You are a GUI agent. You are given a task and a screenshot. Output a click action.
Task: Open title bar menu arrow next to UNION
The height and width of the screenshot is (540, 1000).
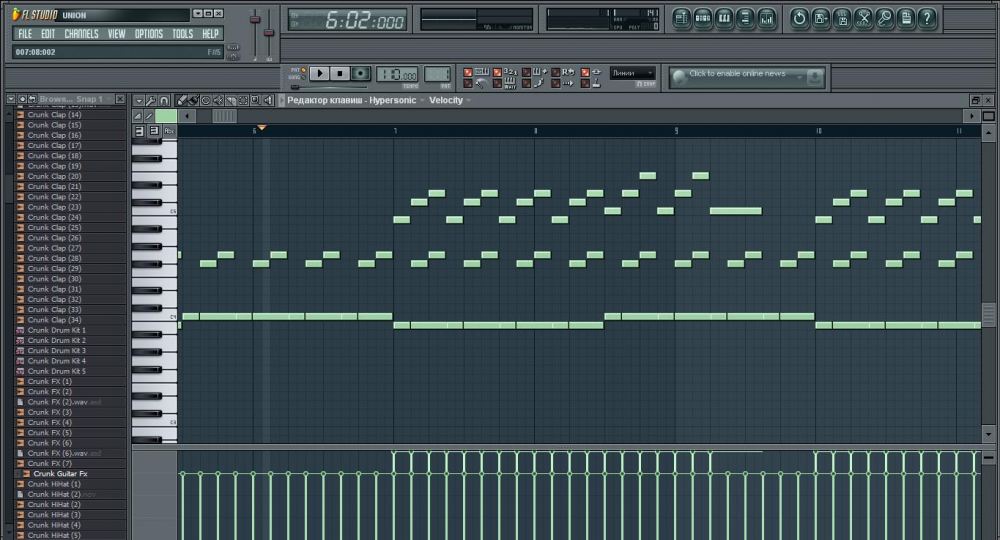[198, 13]
